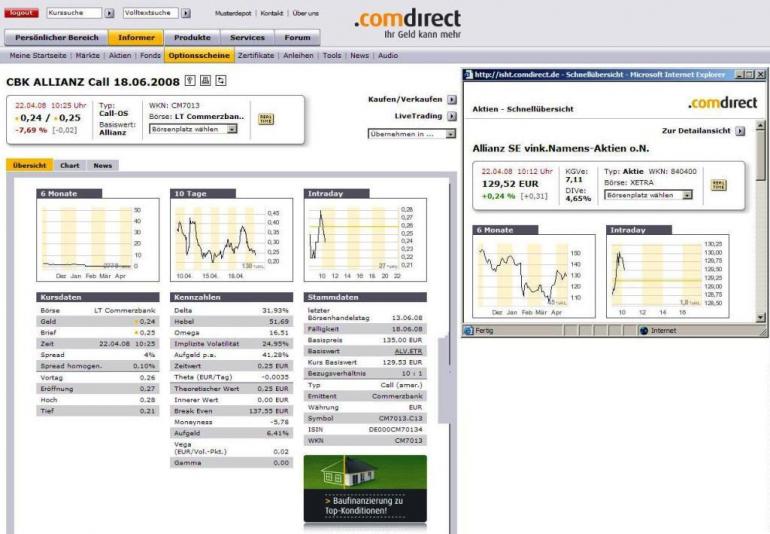Select the Übersicht tab
The width and height of the screenshot is (770, 534).
(29, 166)
